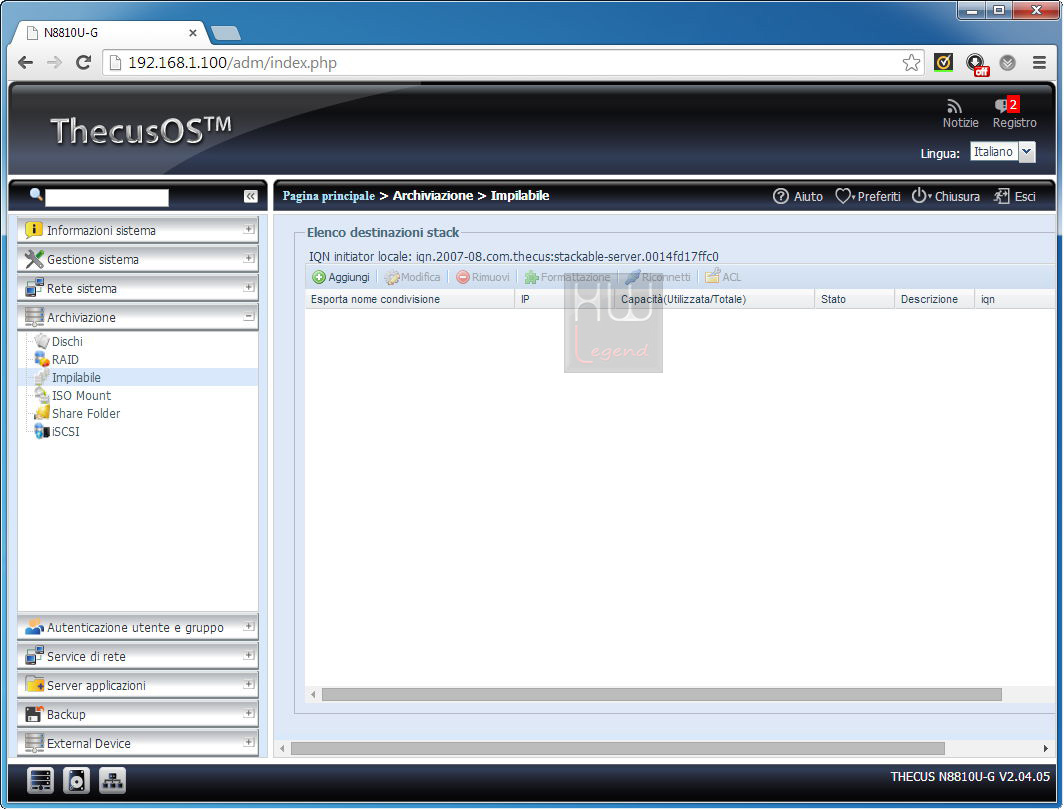This screenshot has width=1064, height=810.
Task: Open the Chrome hamburger menu
Action: (x=1039, y=62)
